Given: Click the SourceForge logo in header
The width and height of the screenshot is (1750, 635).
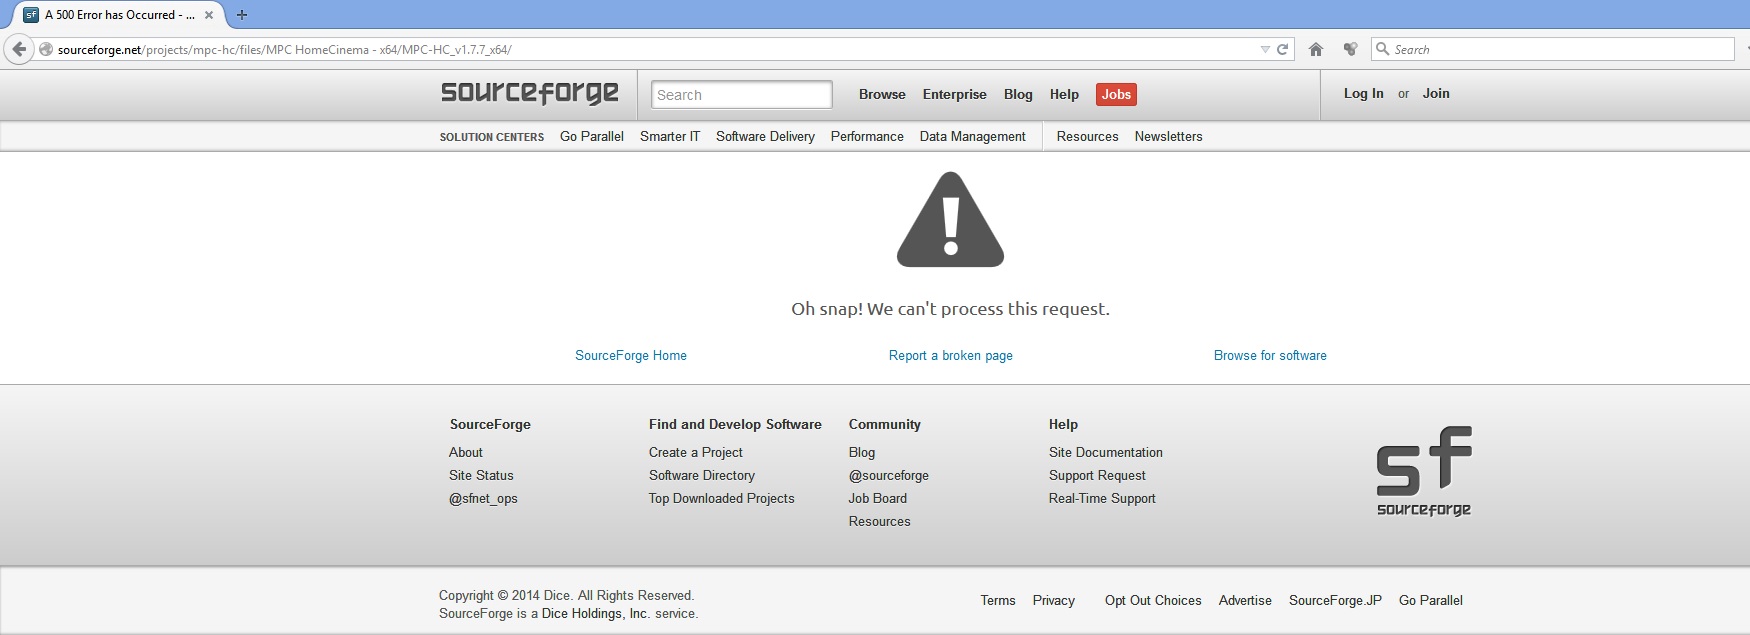Looking at the screenshot, I should [529, 93].
